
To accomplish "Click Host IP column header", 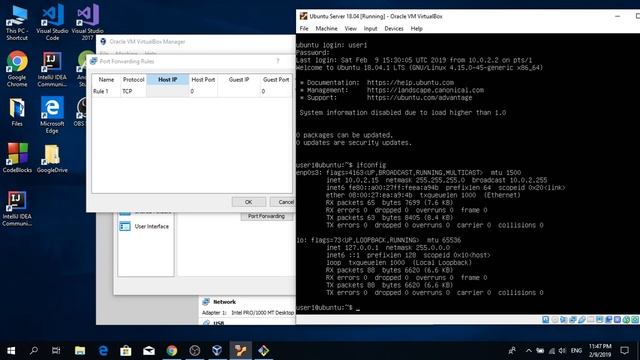I will pyautogui.click(x=168, y=80).
